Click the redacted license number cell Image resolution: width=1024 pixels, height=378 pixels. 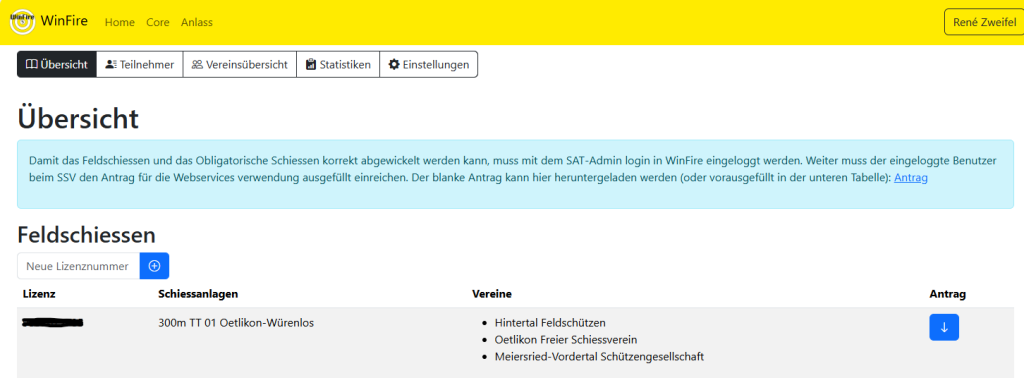pos(52,322)
